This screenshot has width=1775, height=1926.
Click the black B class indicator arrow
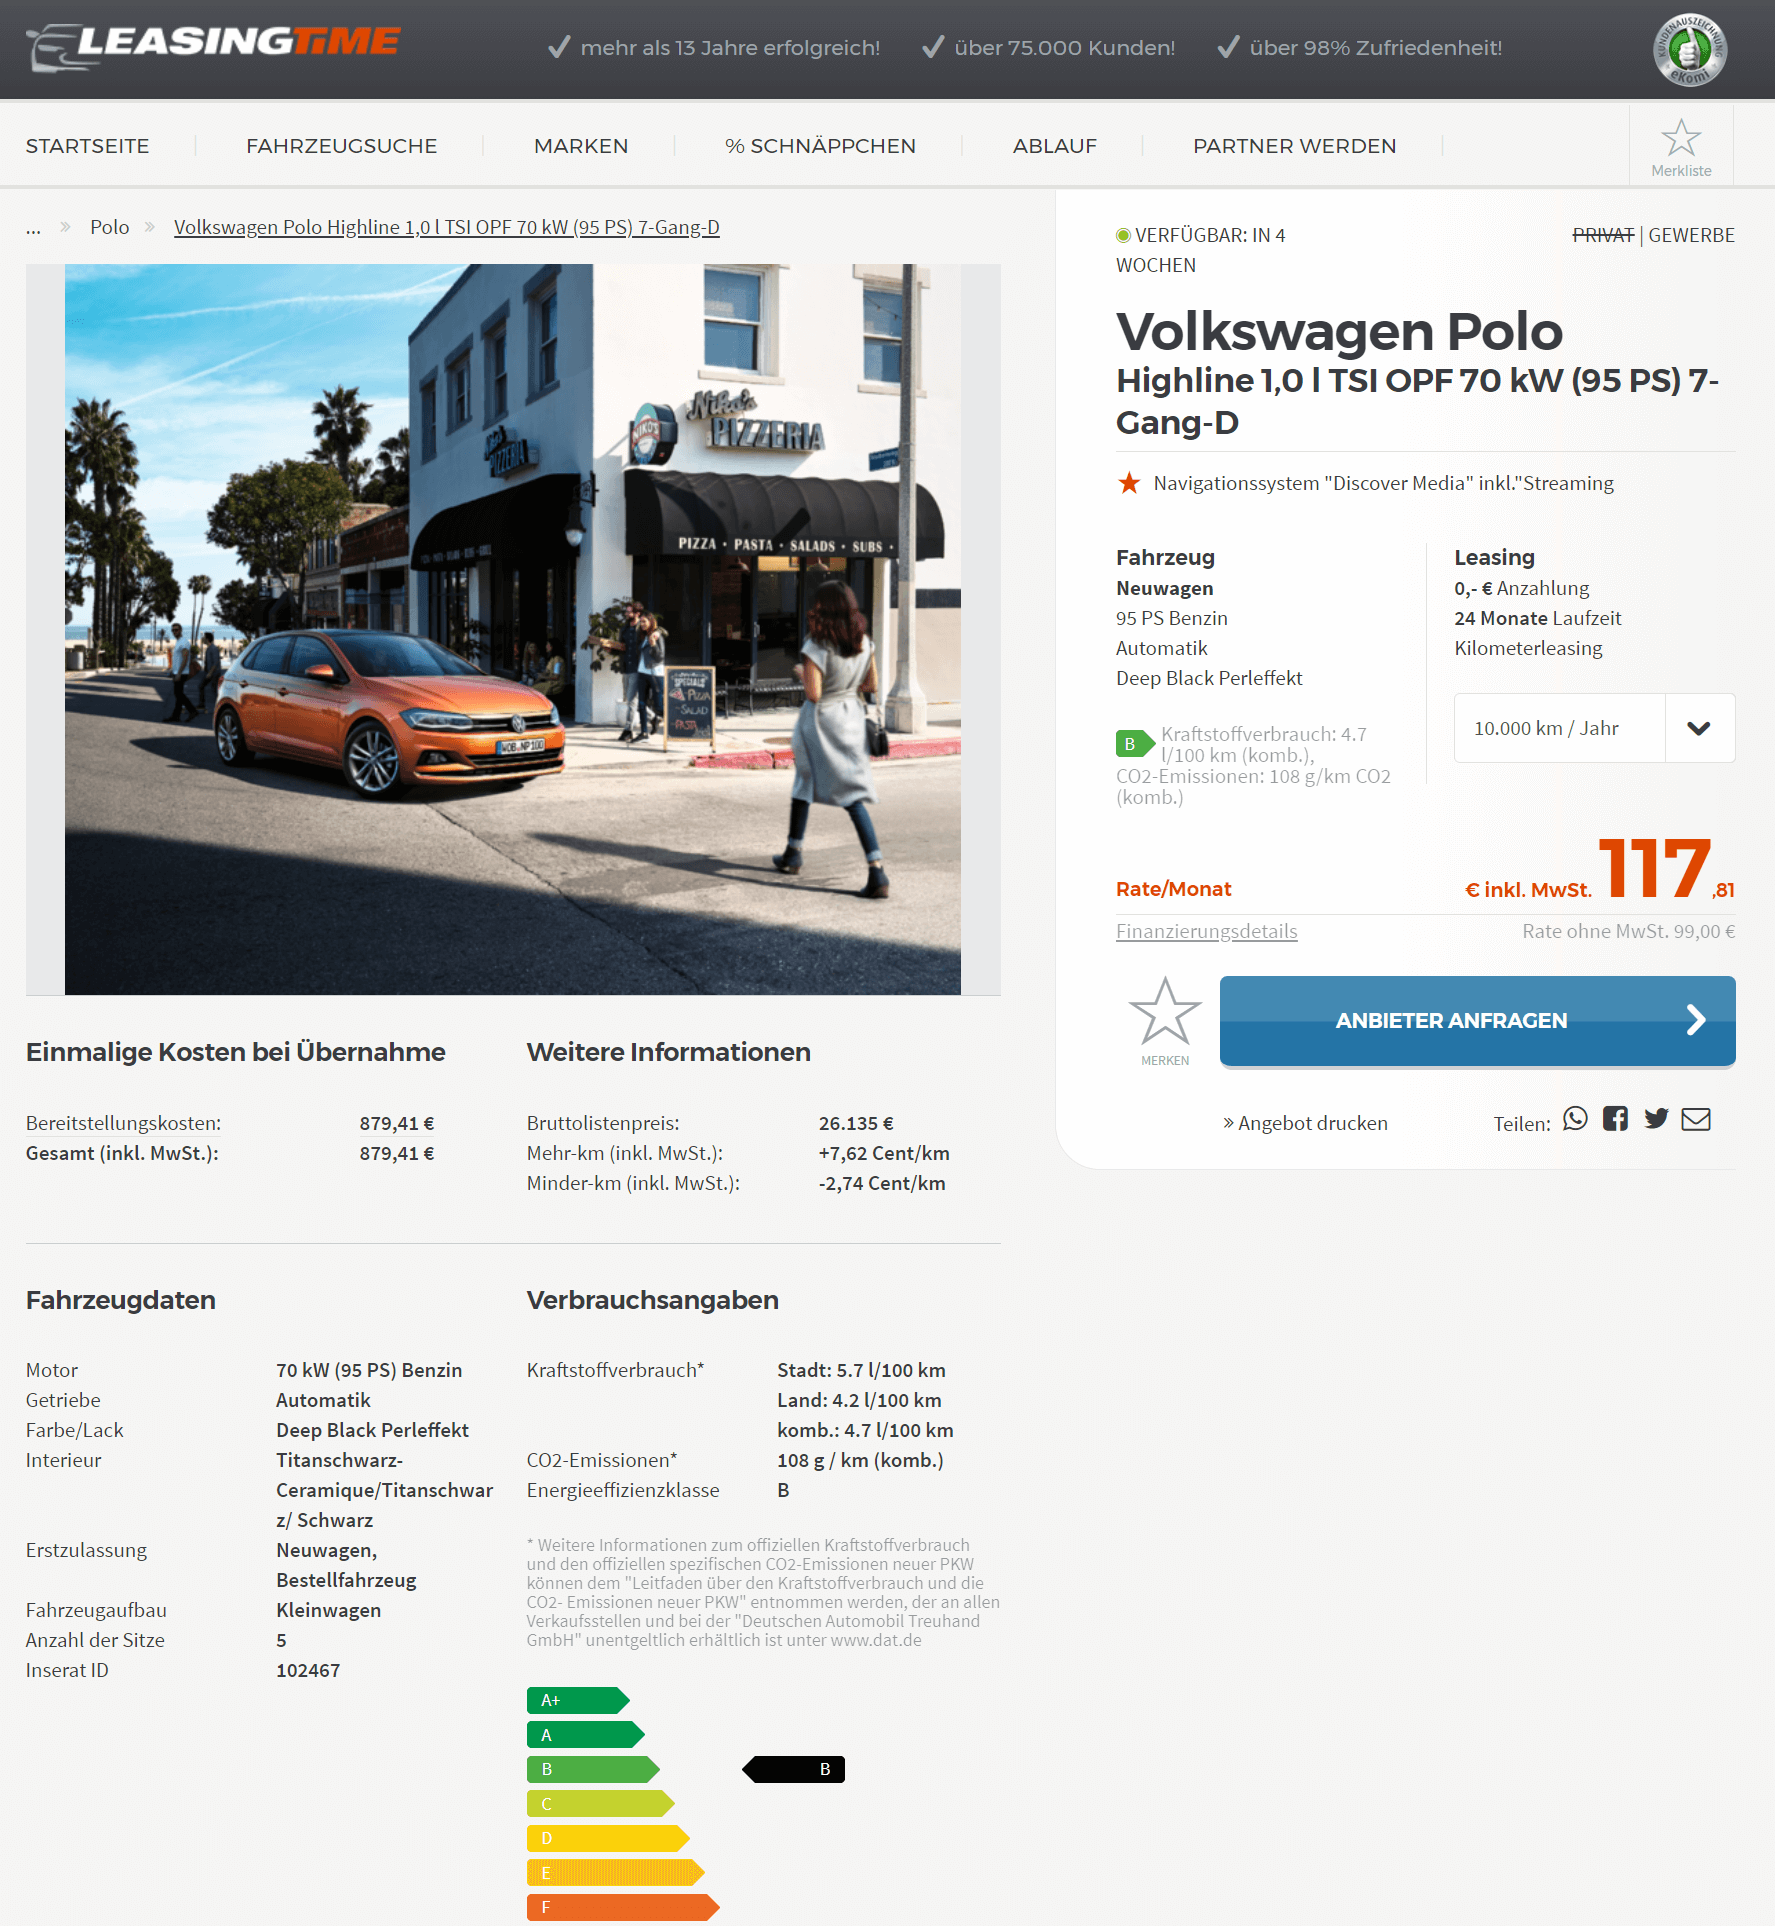pyautogui.click(x=794, y=1769)
